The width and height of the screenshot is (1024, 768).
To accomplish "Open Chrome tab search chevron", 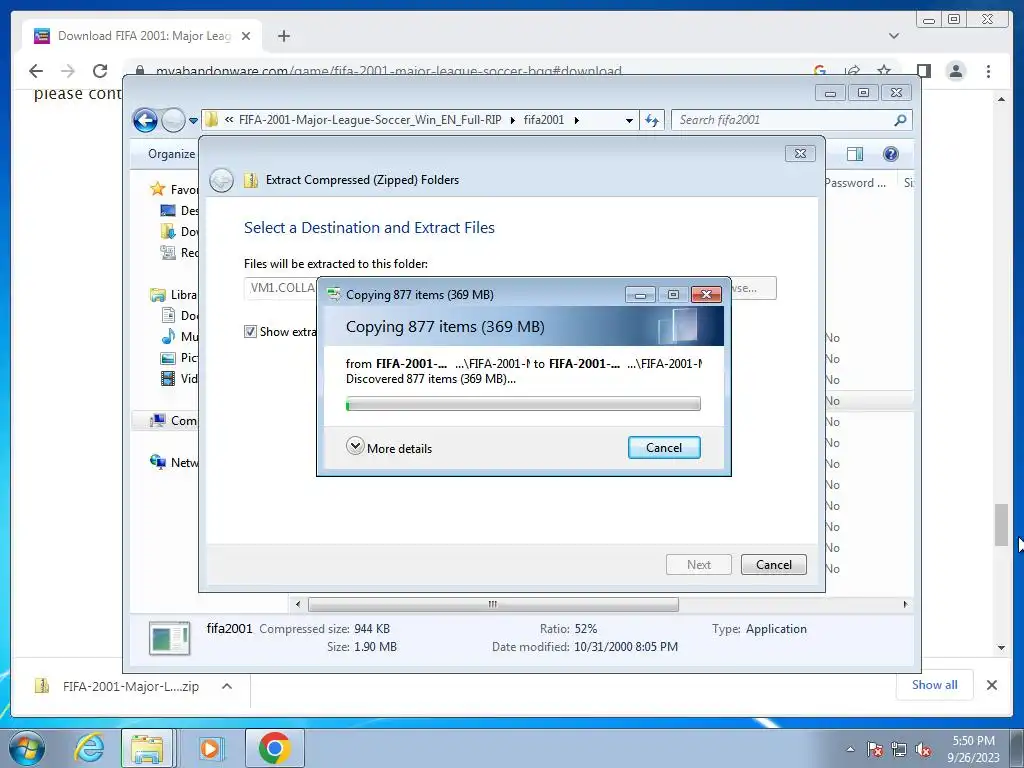I will click(x=893, y=36).
